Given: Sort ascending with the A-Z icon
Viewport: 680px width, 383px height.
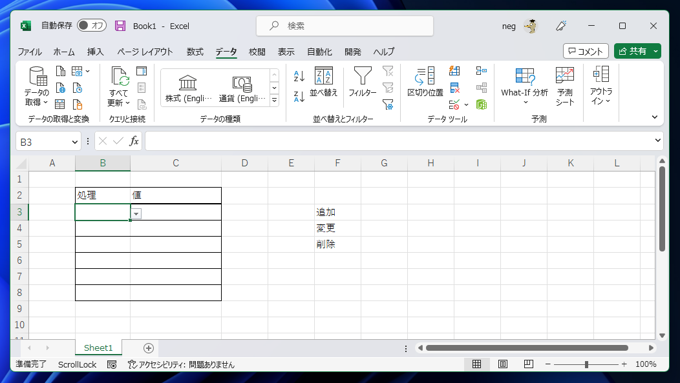Looking at the screenshot, I should point(299,76).
